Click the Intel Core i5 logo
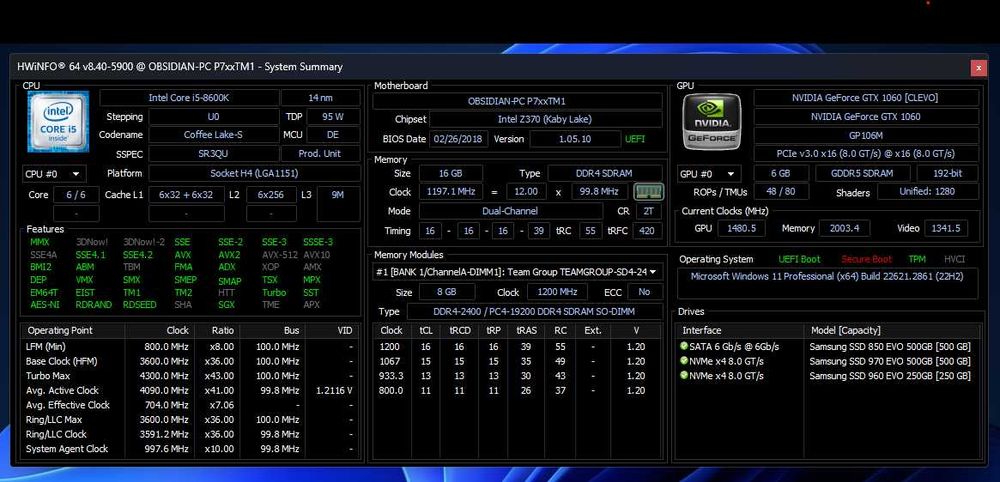Viewport: 1000px width, 482px height. (58, 122)
